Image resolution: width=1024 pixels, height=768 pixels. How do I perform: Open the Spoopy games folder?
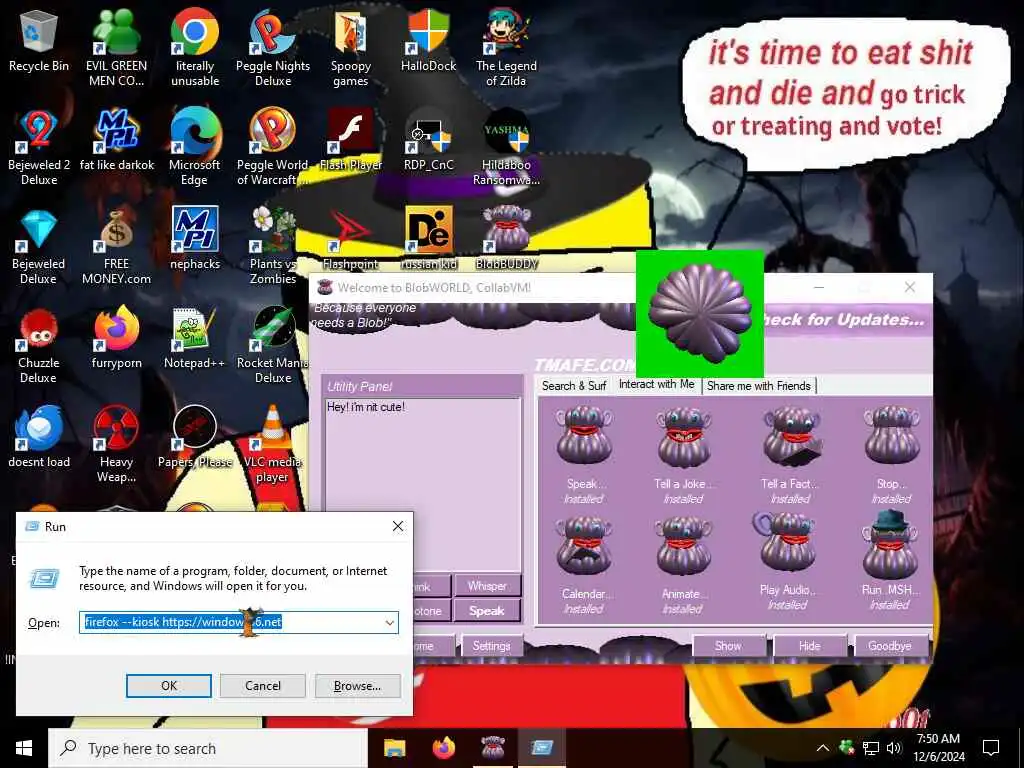tap(351, 48)
